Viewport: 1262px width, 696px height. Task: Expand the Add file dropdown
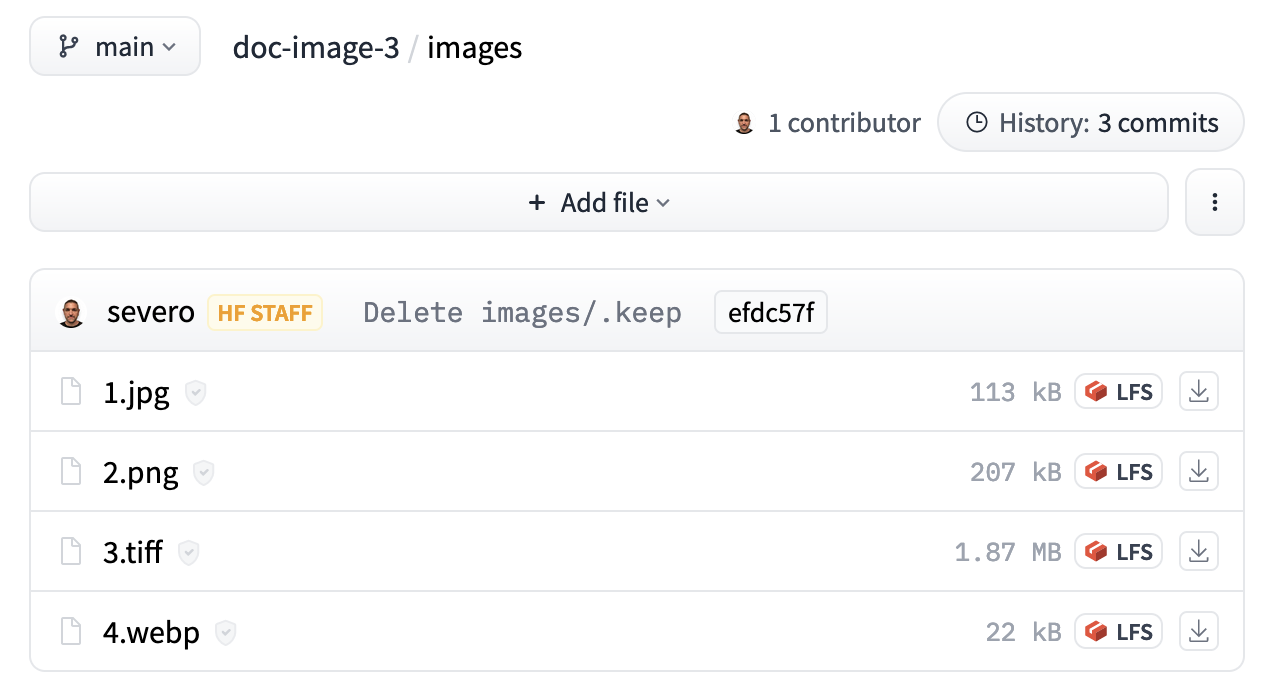point(599,203)
